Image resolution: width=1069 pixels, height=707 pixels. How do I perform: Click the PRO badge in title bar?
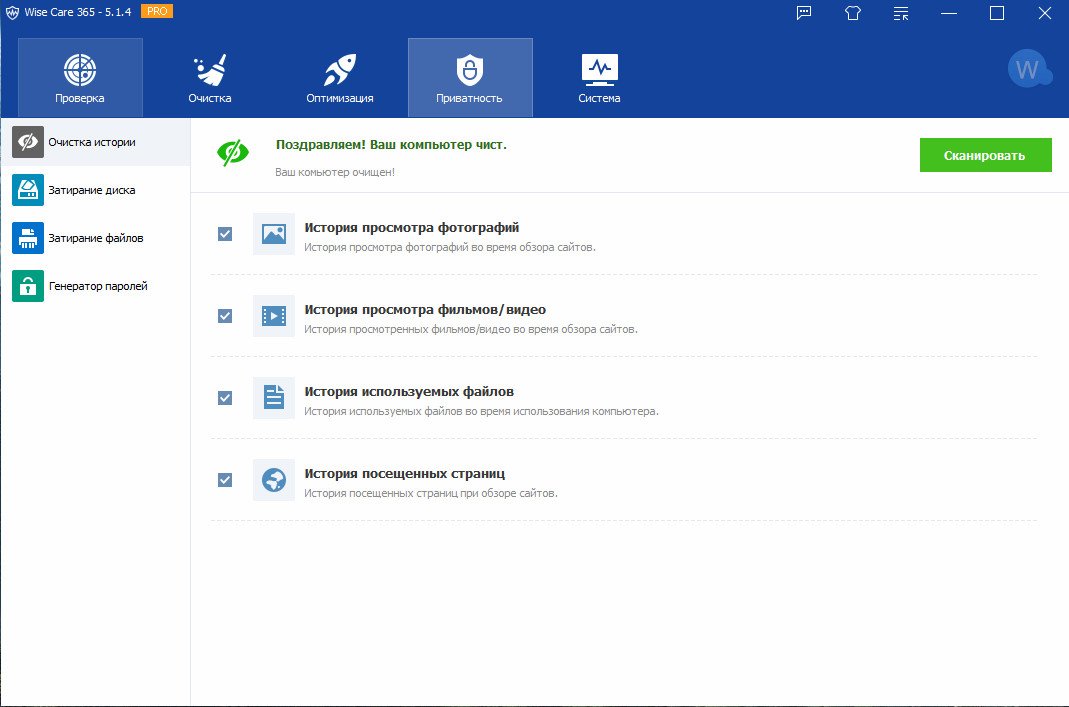click(x=156, y=11)
